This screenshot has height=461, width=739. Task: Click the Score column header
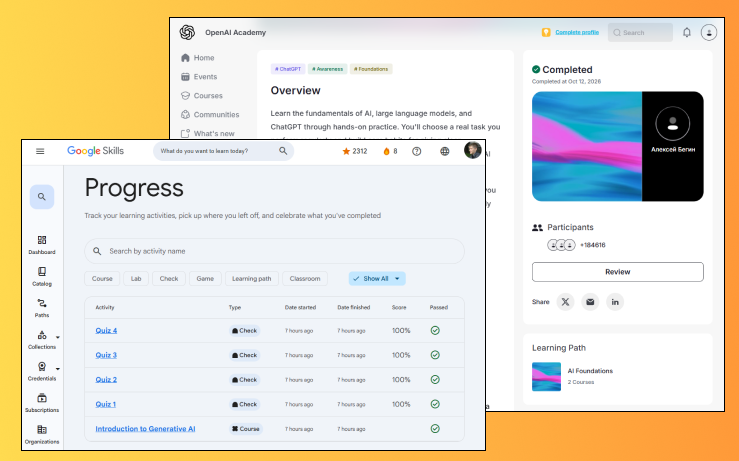[x=399, y=307]
